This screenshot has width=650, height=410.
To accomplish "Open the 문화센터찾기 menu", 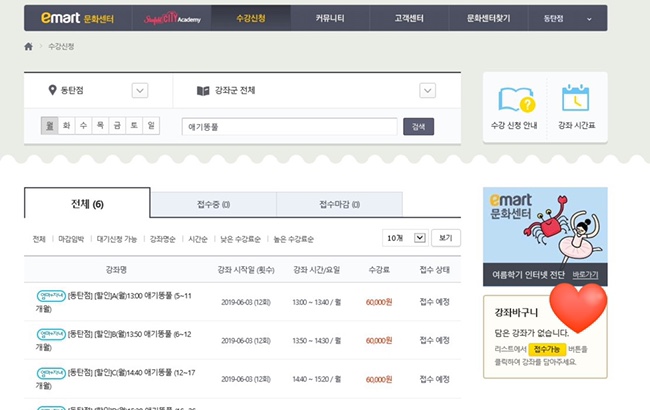I will click(488, 18).
